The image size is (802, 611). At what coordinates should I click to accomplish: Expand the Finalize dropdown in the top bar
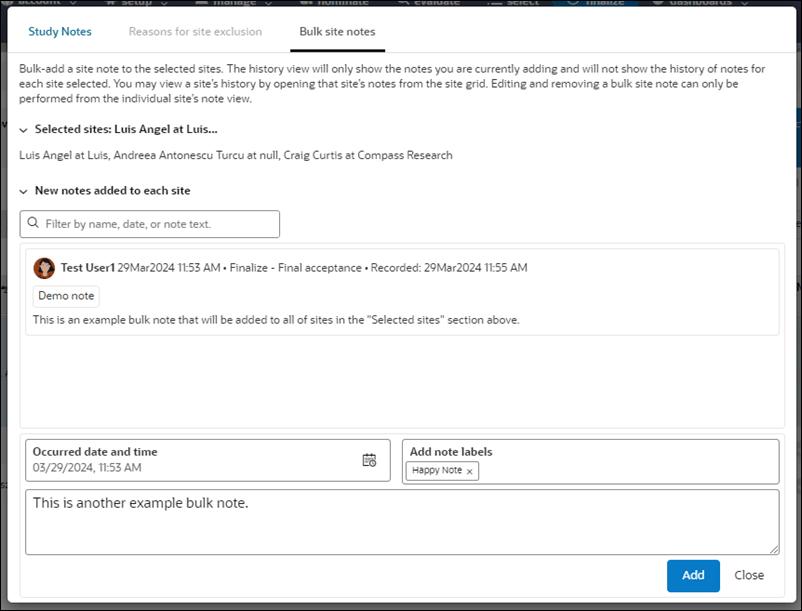pos(601,4)
